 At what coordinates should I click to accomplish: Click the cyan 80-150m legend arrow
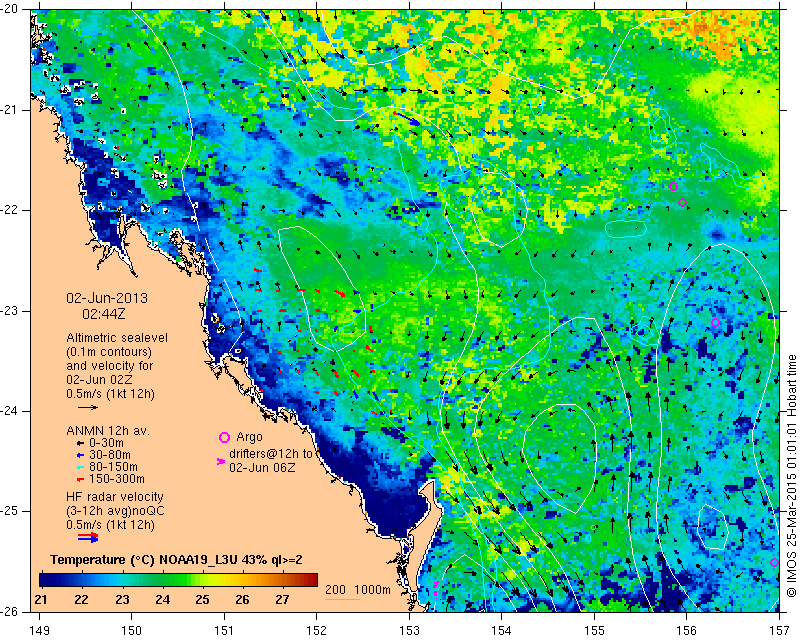point(80,467)
